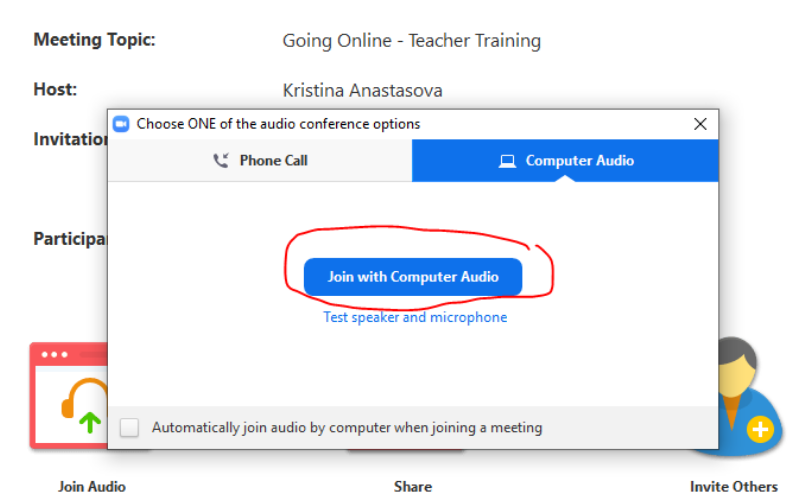Click the Invite Others label
The image size is (797, 501).
point(733,486)
